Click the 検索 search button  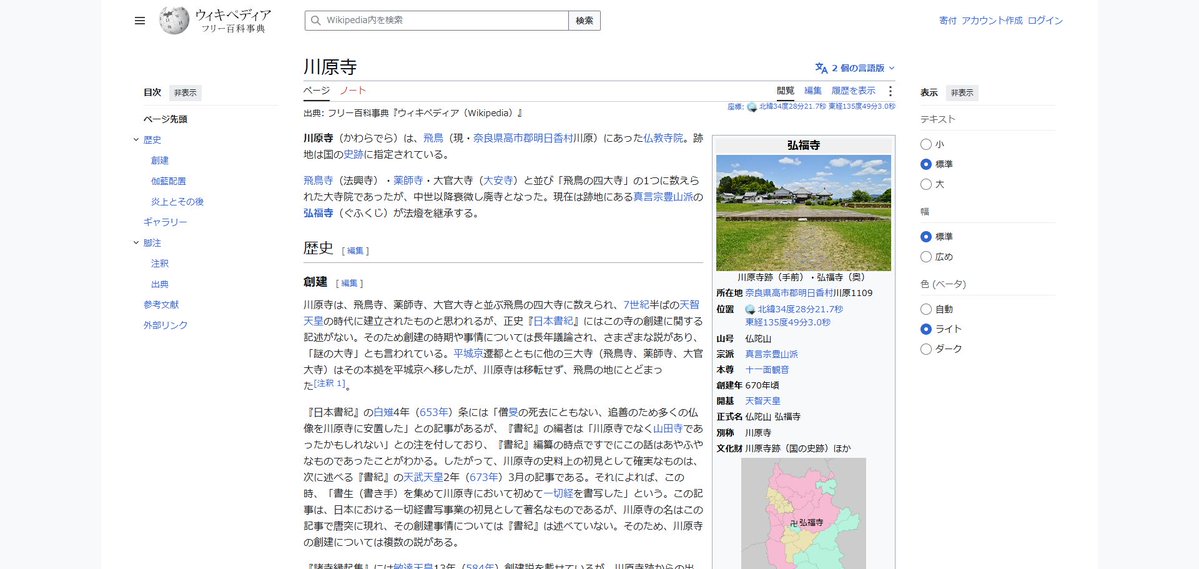(584, 21)
